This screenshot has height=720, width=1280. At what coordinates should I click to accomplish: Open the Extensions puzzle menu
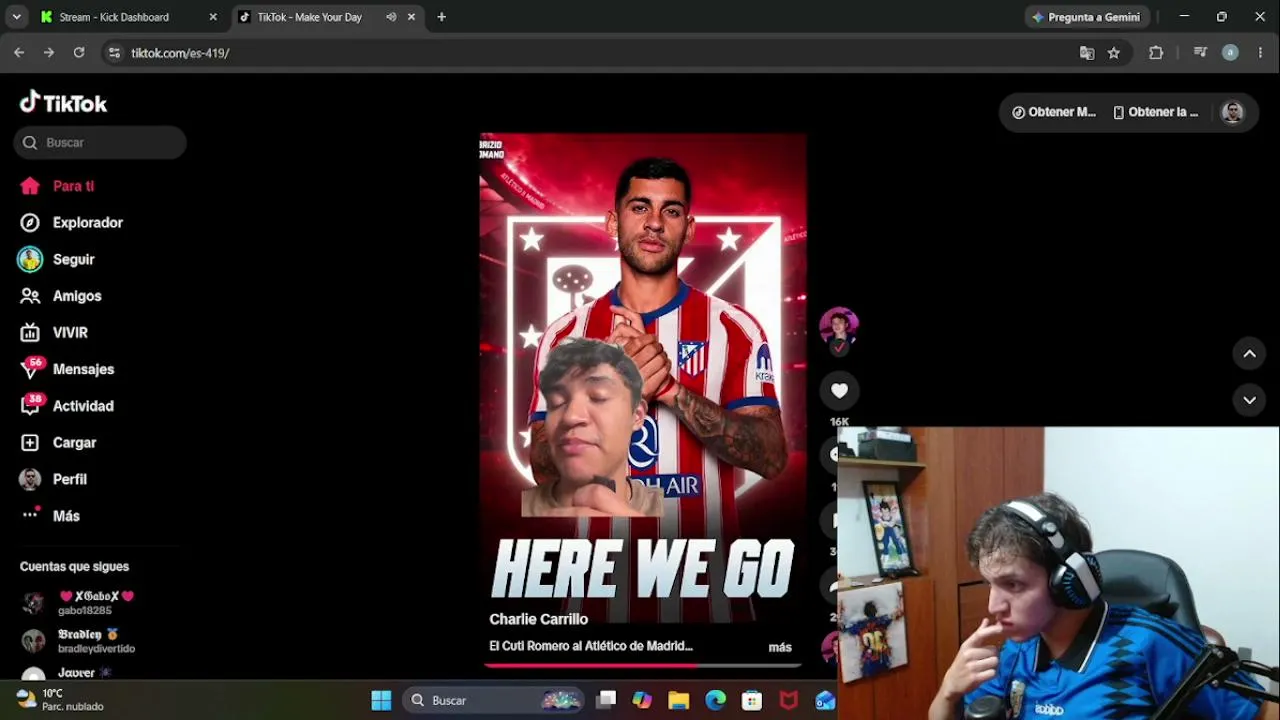tap(1156, 53)
